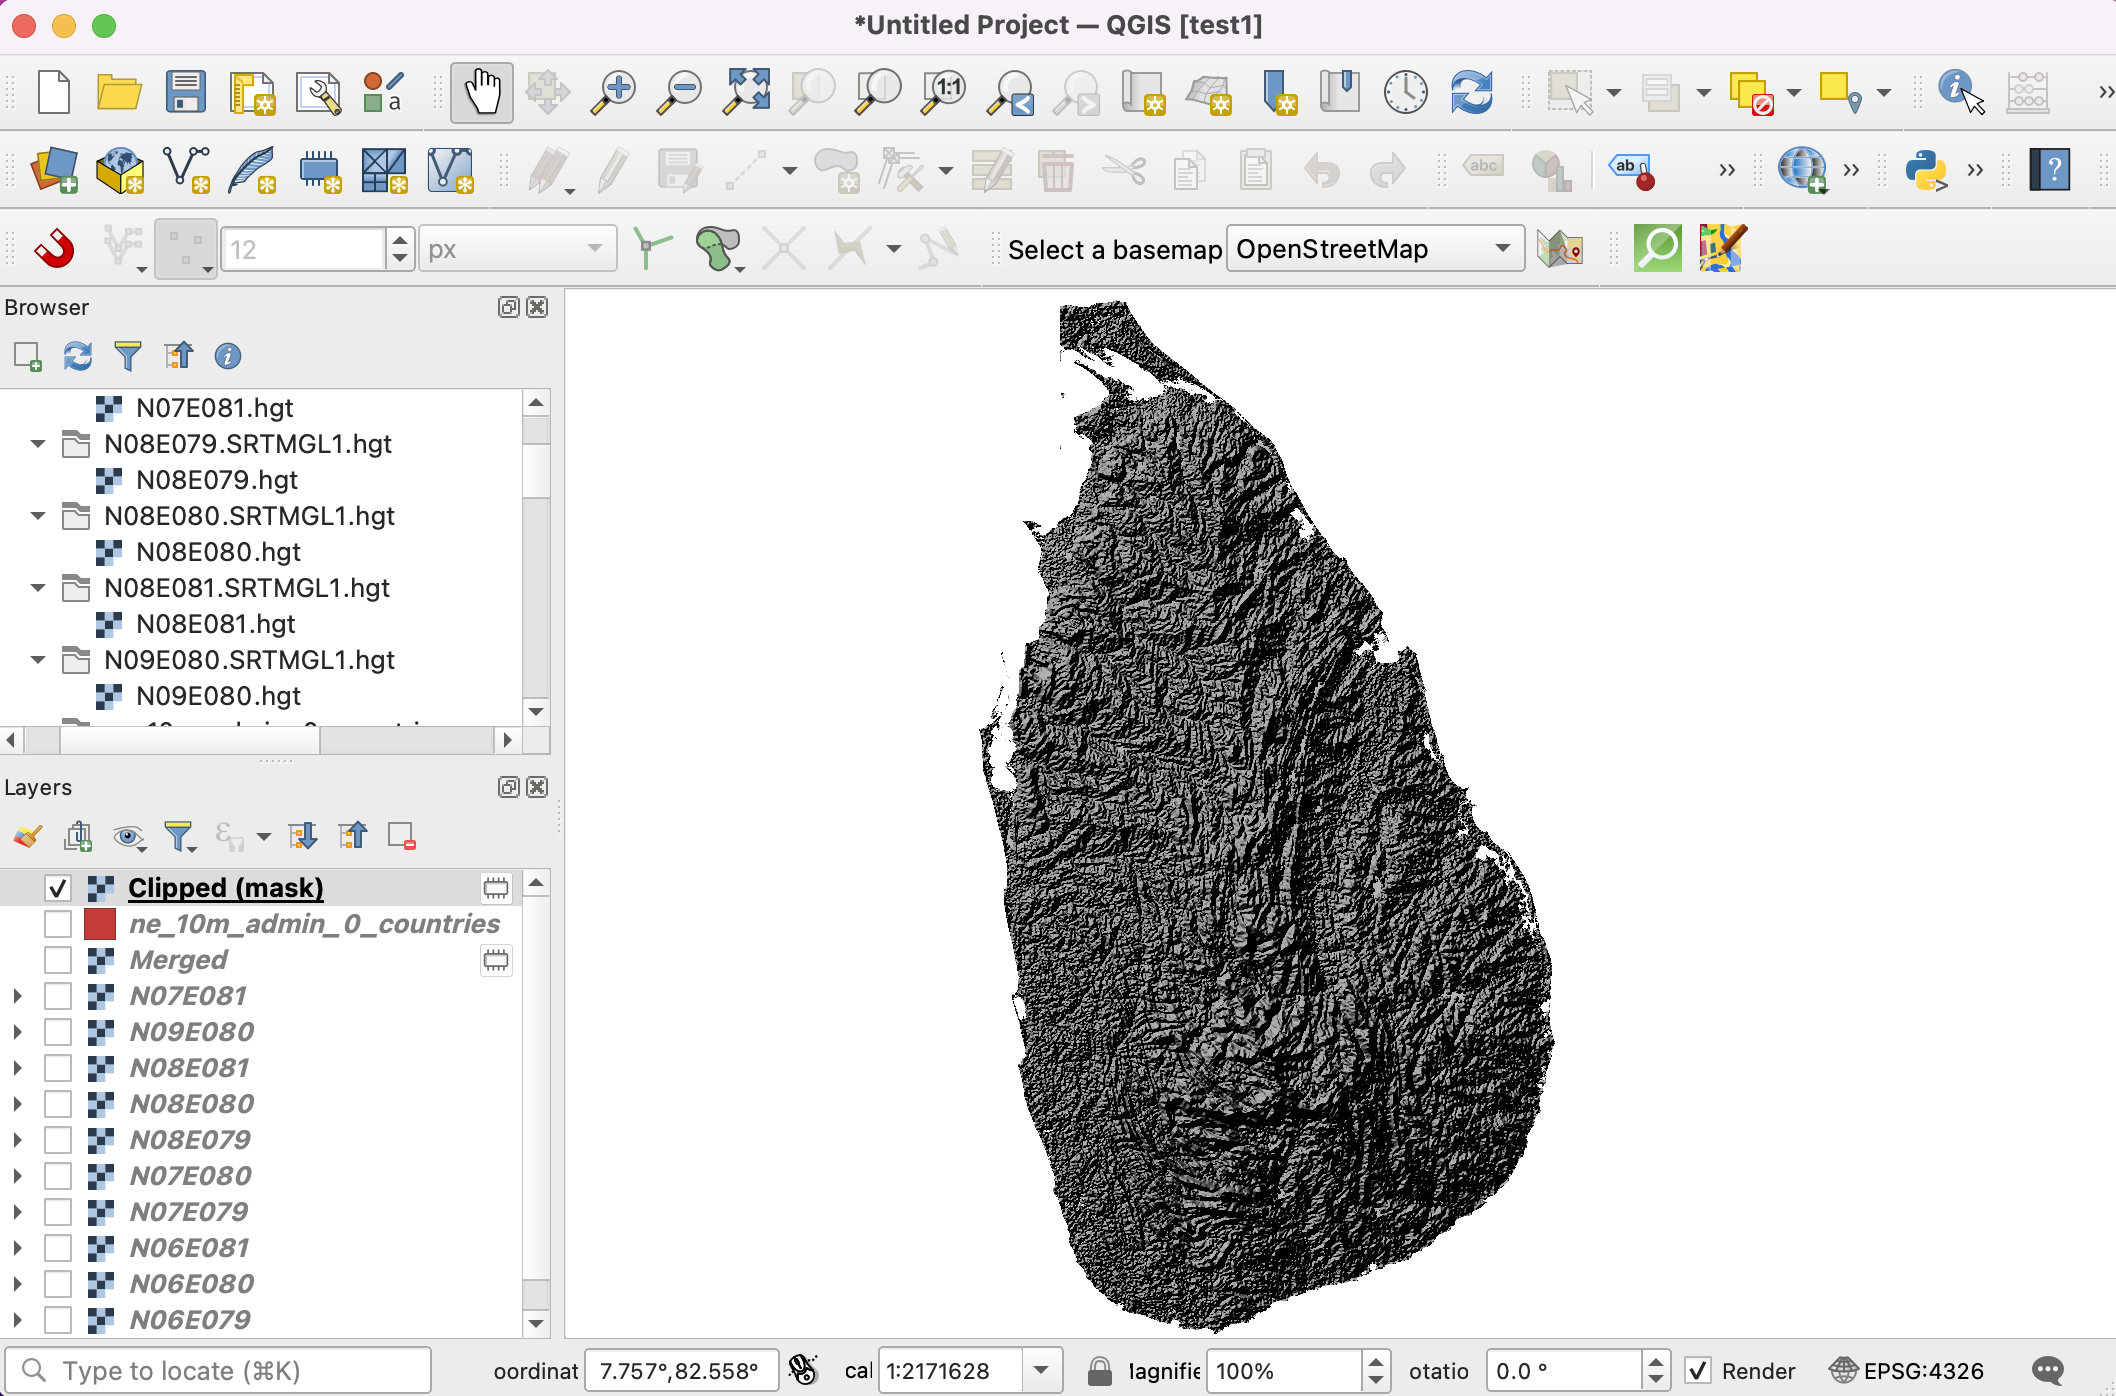Select the Merged layer in Layers
The width and height of the screenshot is (2116, 1396).
pos(178,960)
